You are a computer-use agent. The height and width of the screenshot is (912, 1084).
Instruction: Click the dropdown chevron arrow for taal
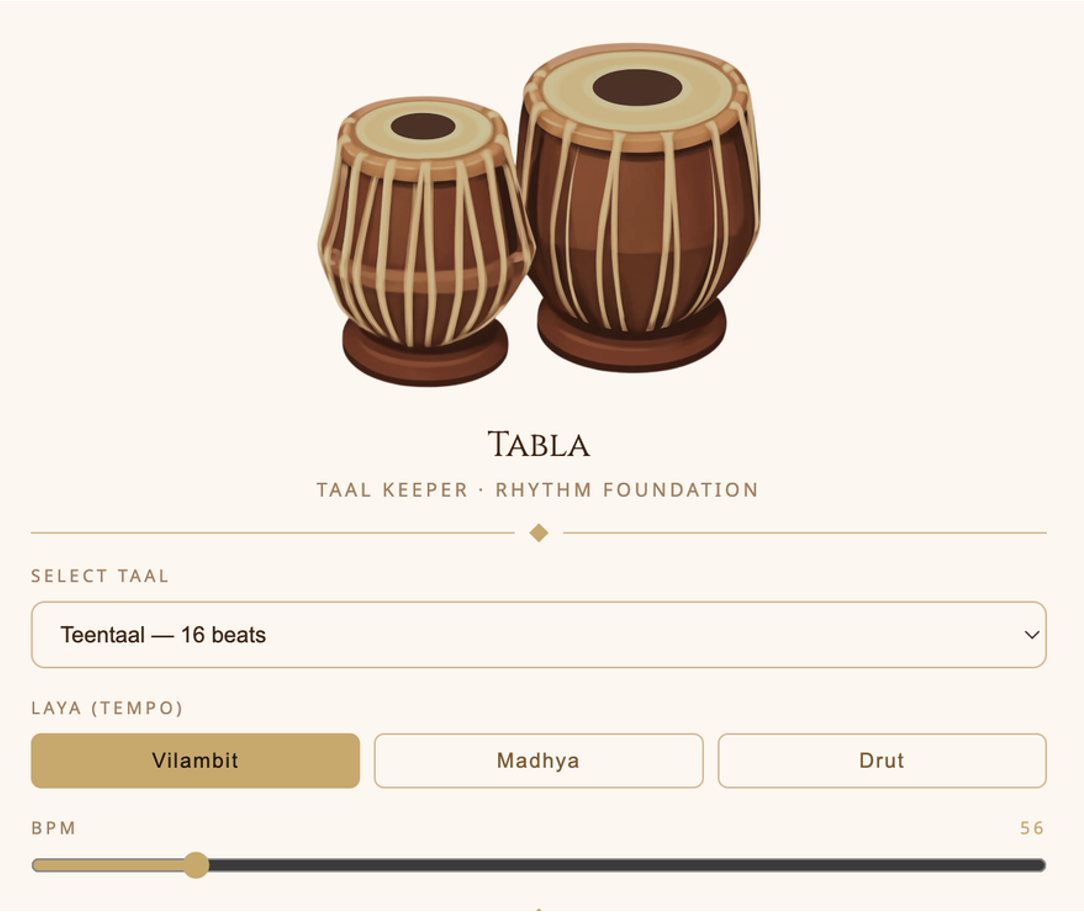1031,635
